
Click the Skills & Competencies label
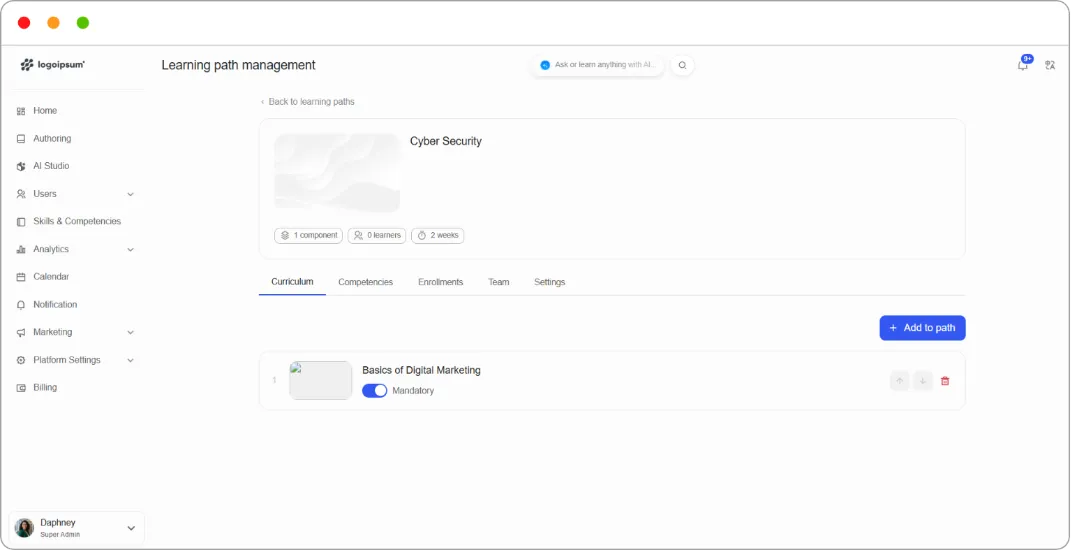(77, 221)
